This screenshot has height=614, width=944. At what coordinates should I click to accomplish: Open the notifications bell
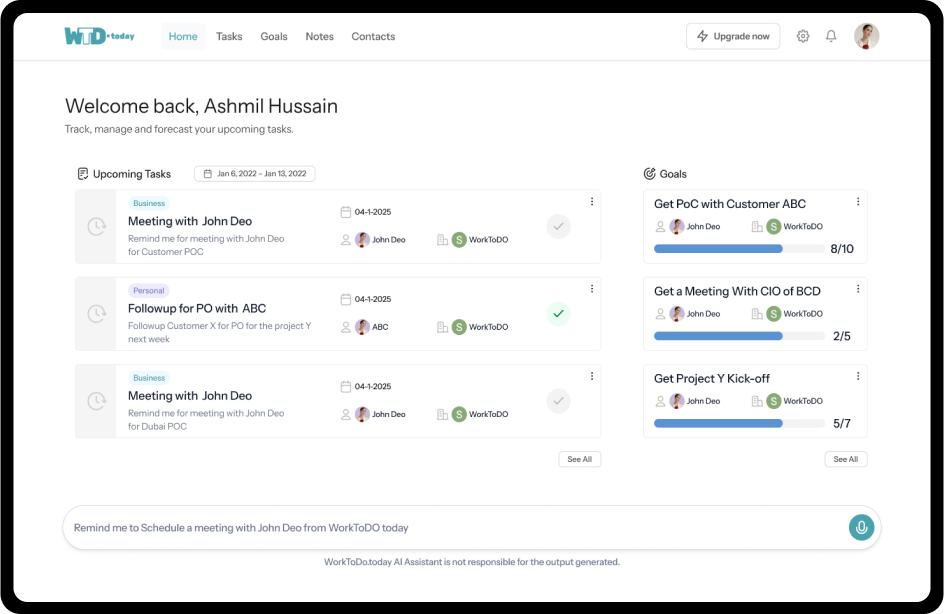coord(831,36)
